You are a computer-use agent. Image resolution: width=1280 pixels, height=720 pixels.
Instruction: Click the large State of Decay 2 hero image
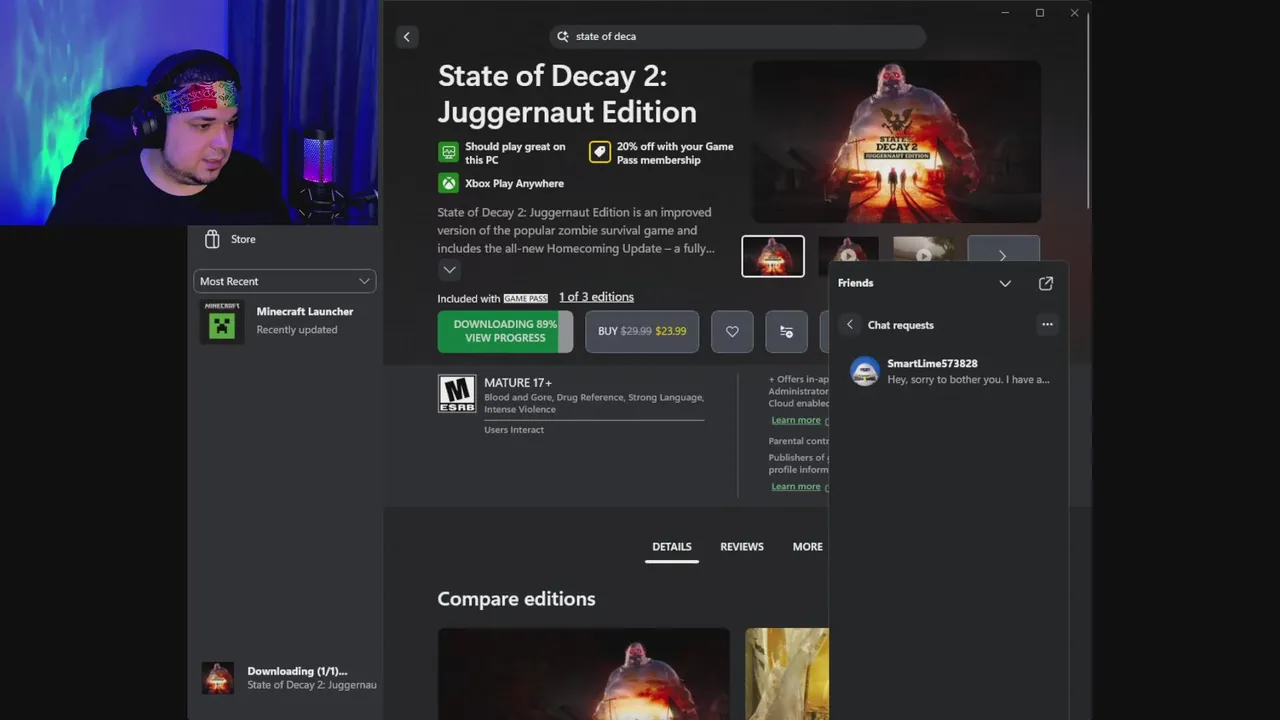pyautogui.click(x=896, y=141)
